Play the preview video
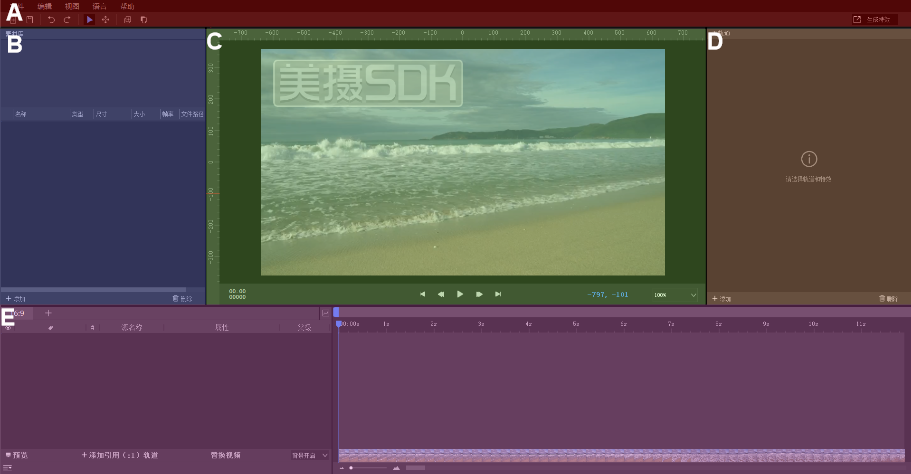The height and width of the screenshot is (474, 911). point(460,295)
